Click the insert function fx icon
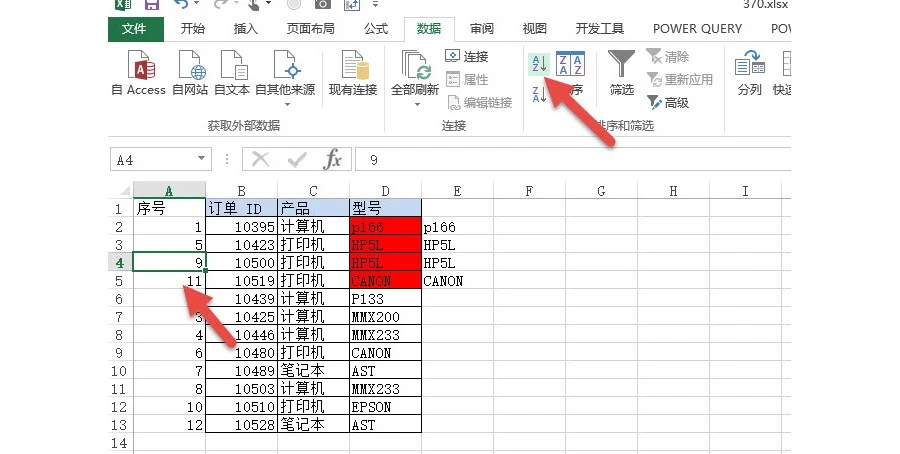The image size is (900, 454). pyautogui.click(x=333, y=159)
